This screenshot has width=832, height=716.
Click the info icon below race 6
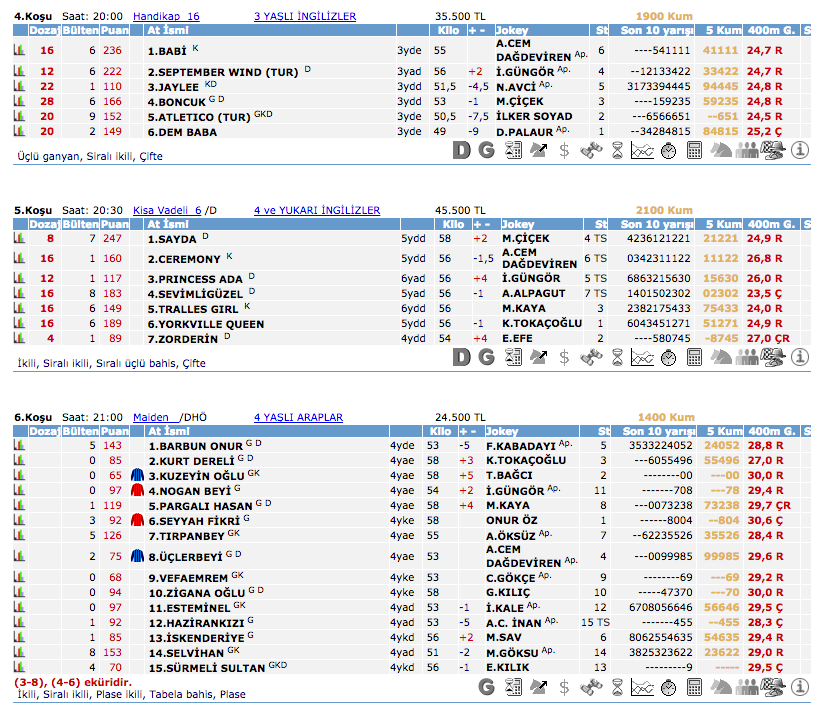[800, 686]
